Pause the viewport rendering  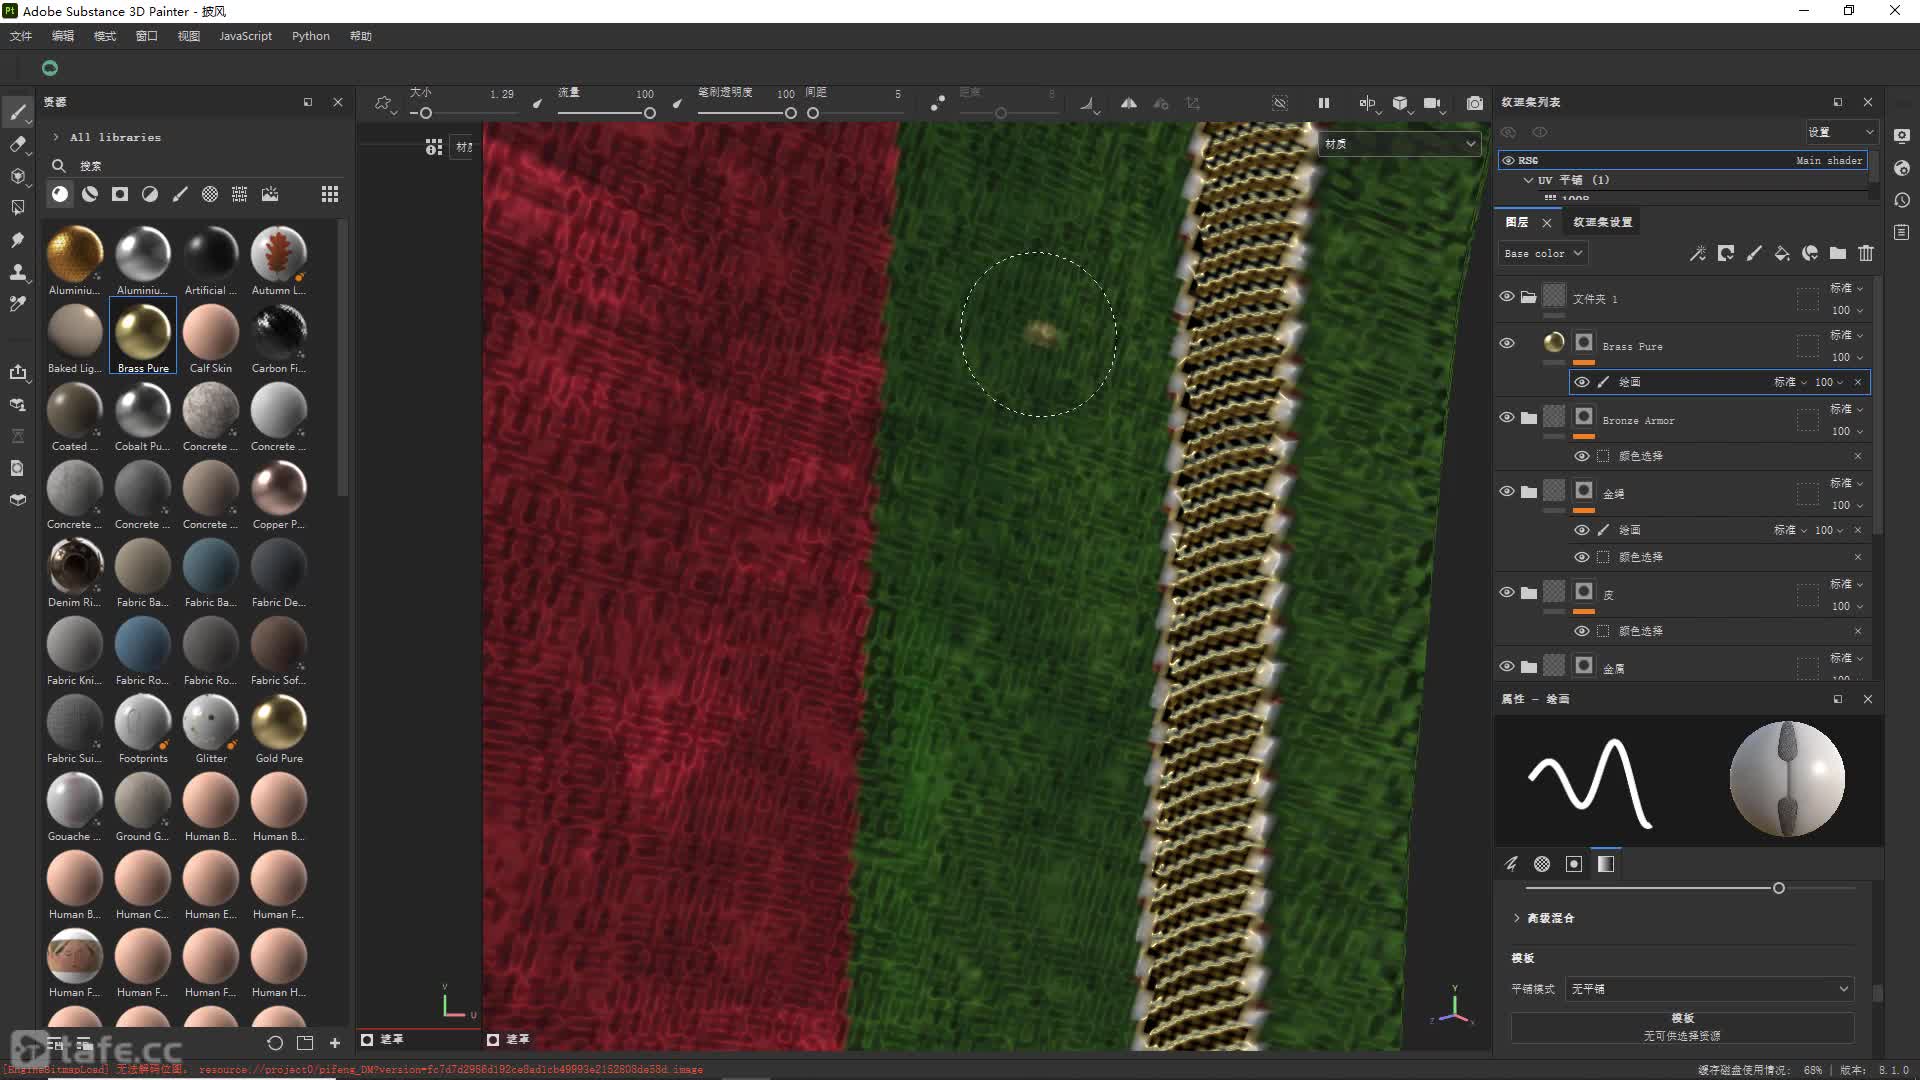pos(1323,103)
